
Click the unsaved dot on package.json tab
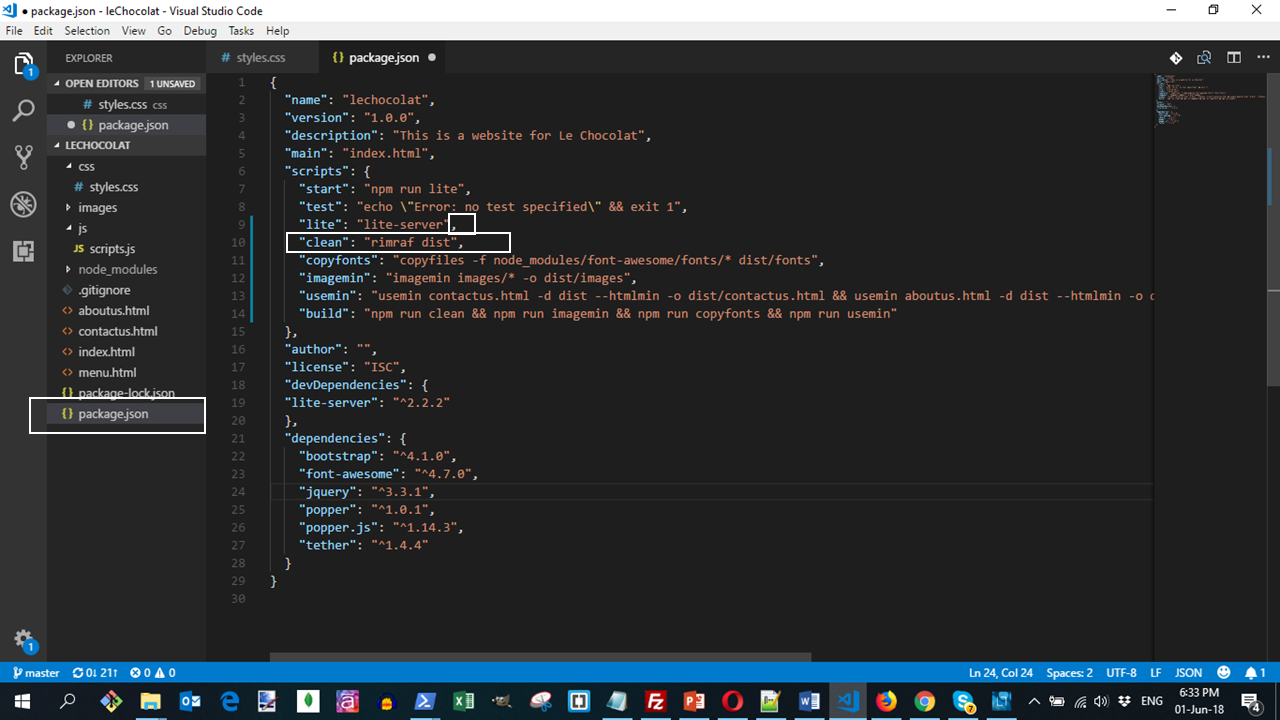tap(432, 58)
